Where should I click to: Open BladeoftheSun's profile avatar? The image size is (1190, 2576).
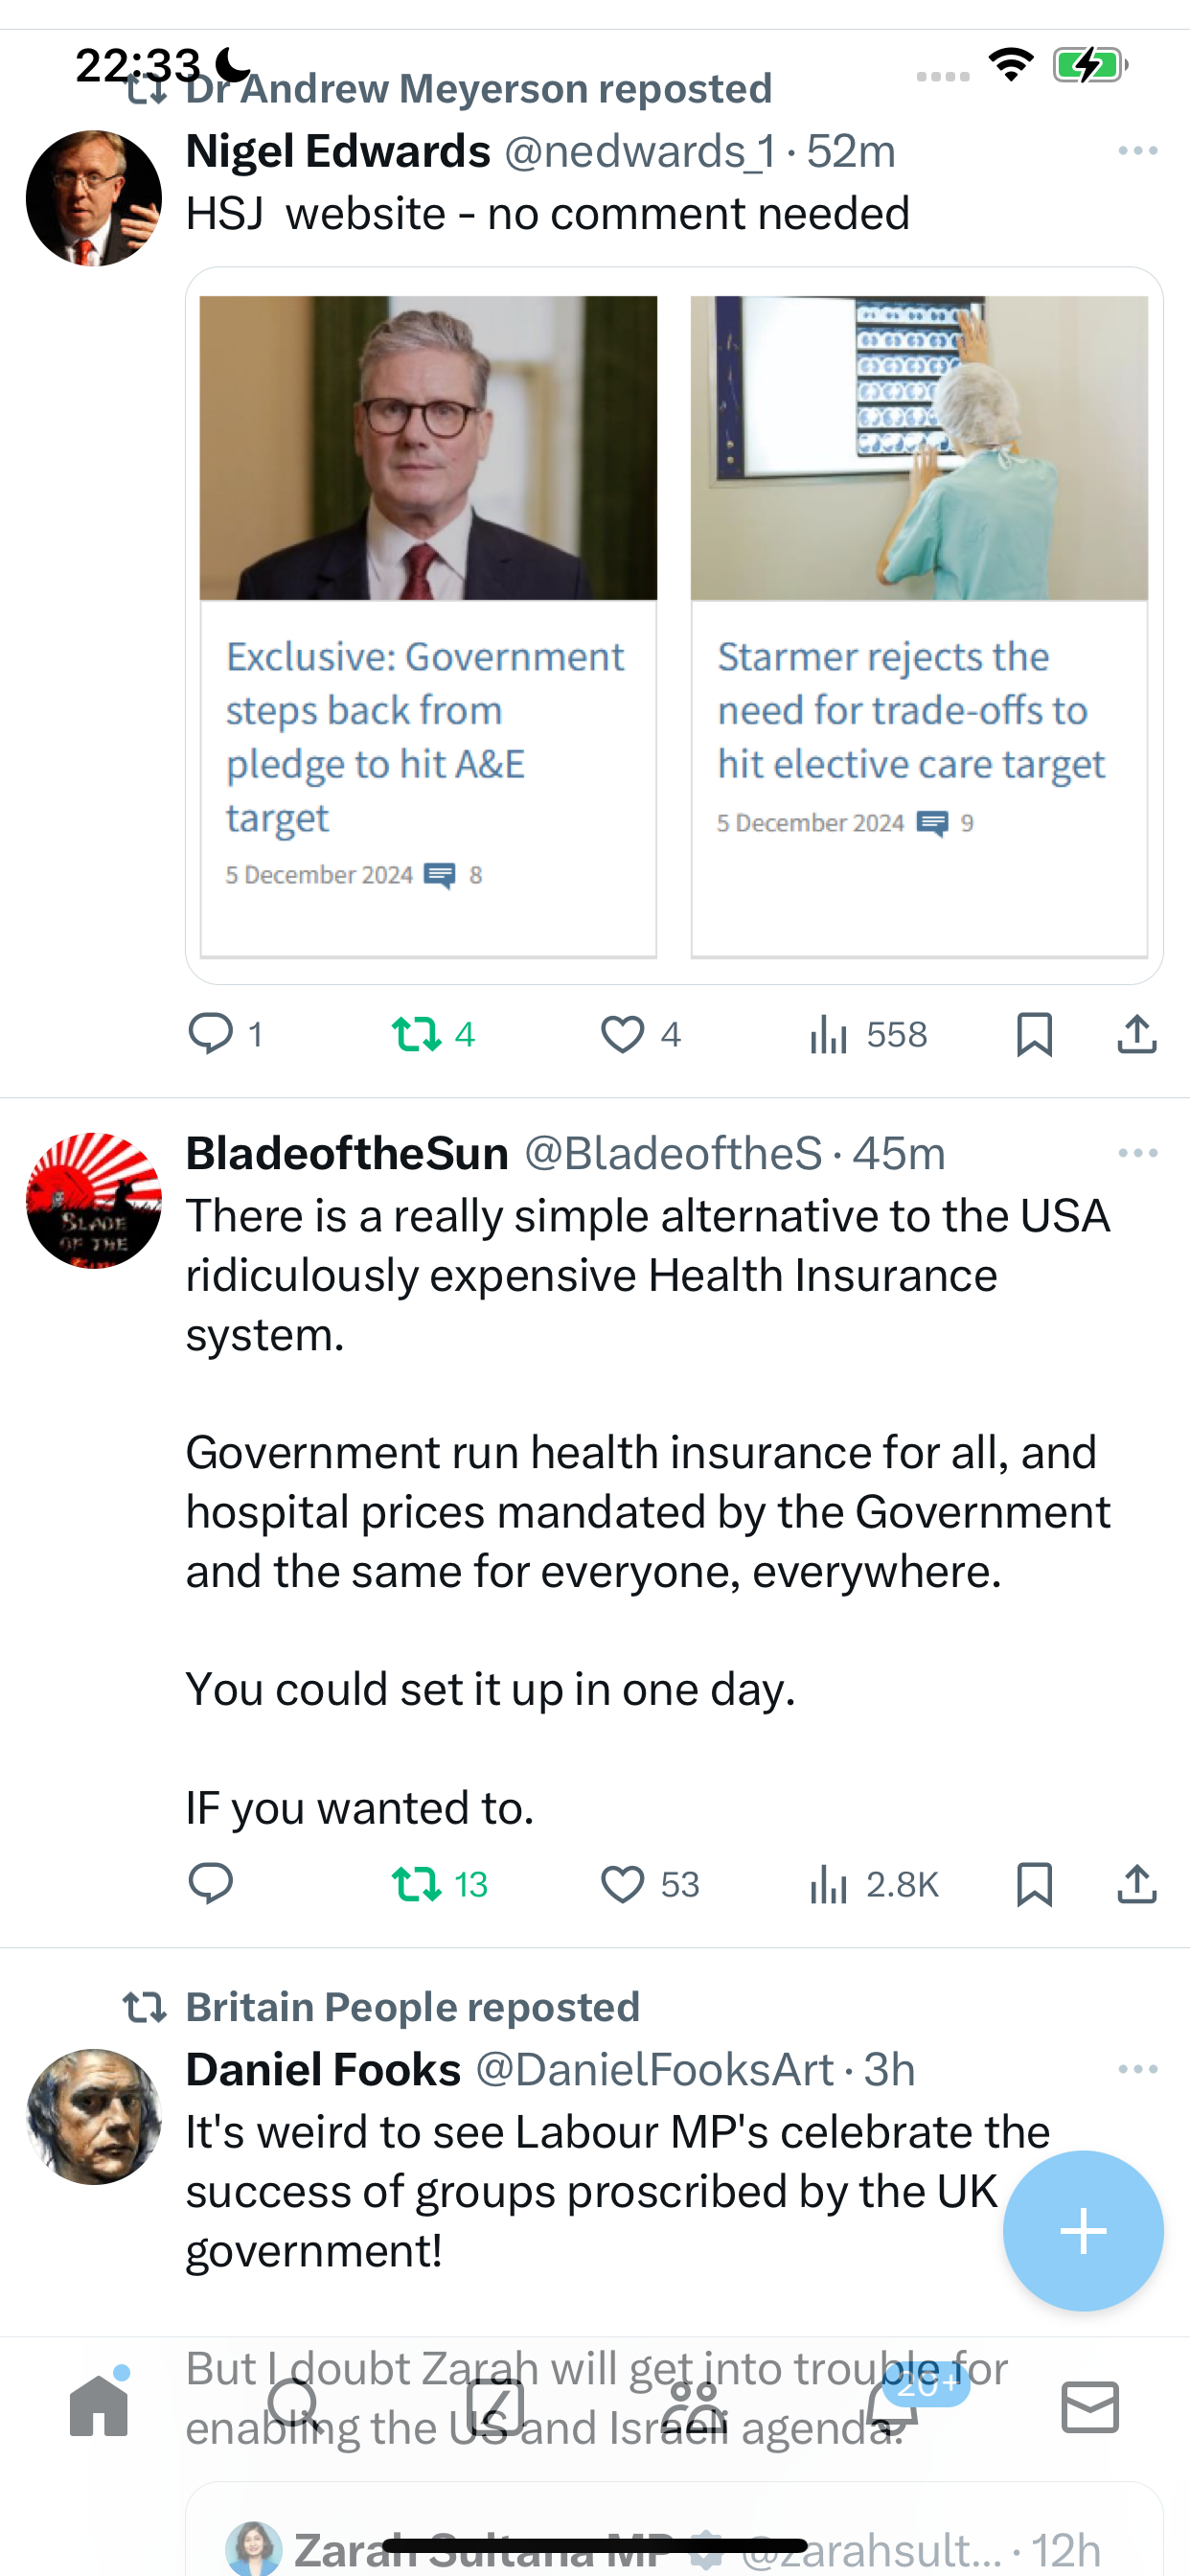click(x=94, y=1200)
